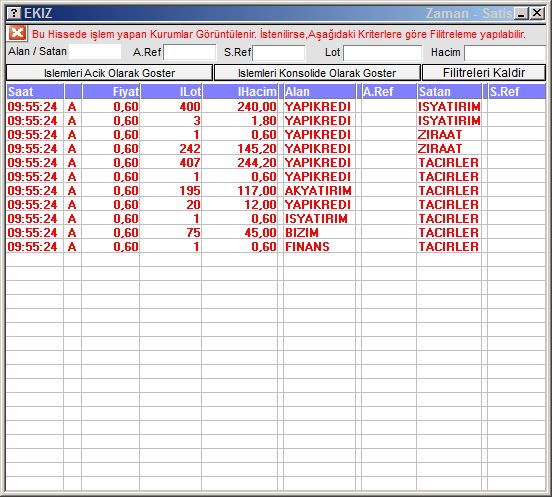
Task: Click seller TACIRLER in the BIZIM row
Action: tap(448, 233)
